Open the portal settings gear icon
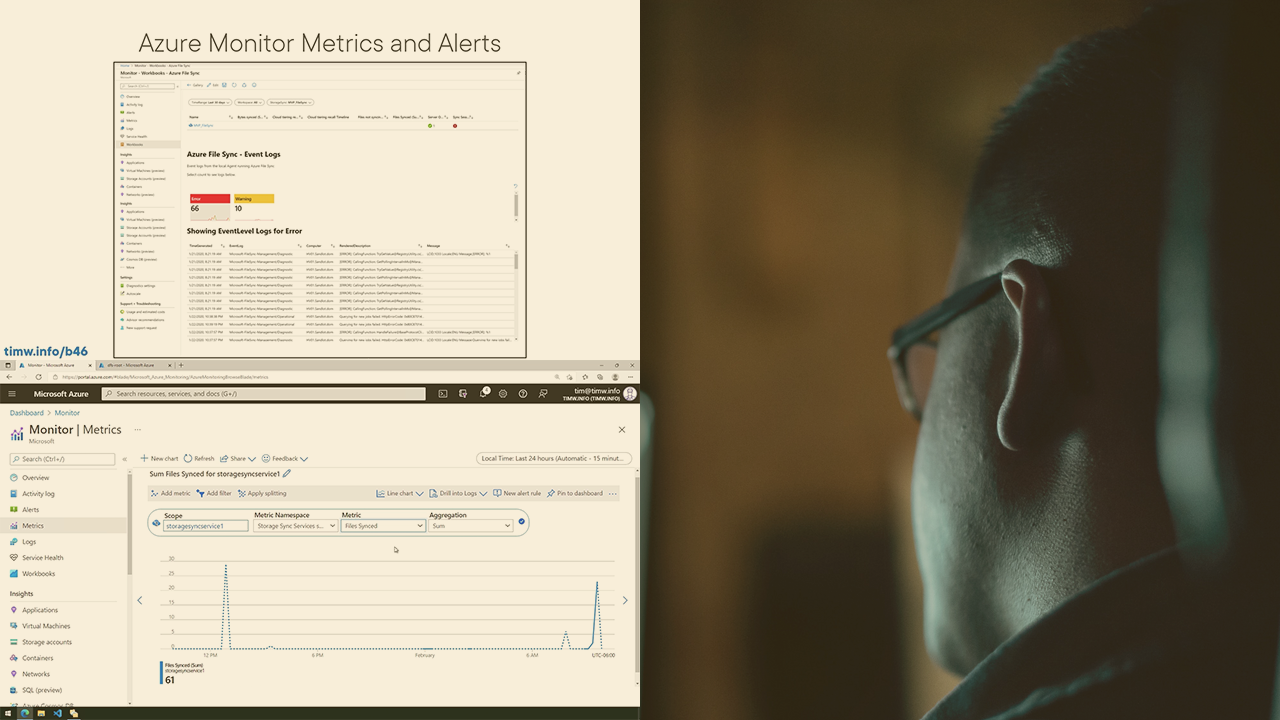Viewport: 1280px width, 720px height. pyautogui.click(x=503, y=394)
